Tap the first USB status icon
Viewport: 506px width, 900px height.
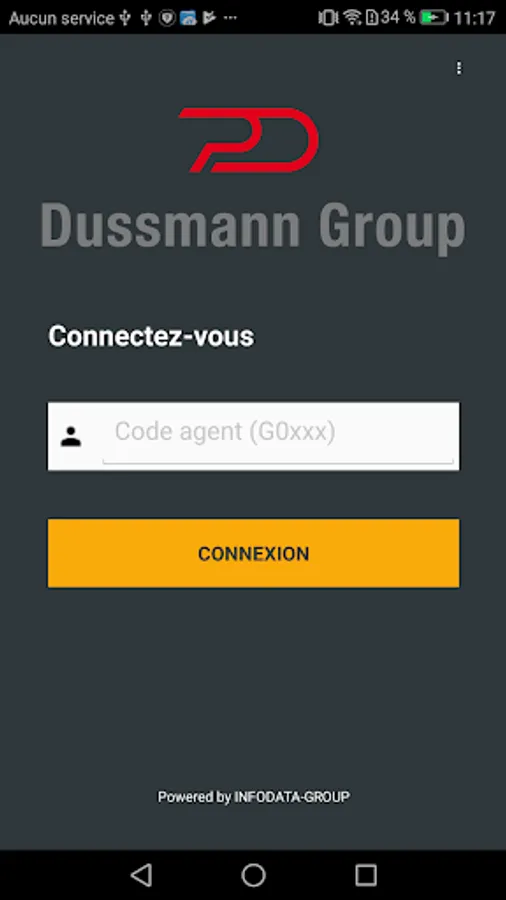click(x=126, y=18)
